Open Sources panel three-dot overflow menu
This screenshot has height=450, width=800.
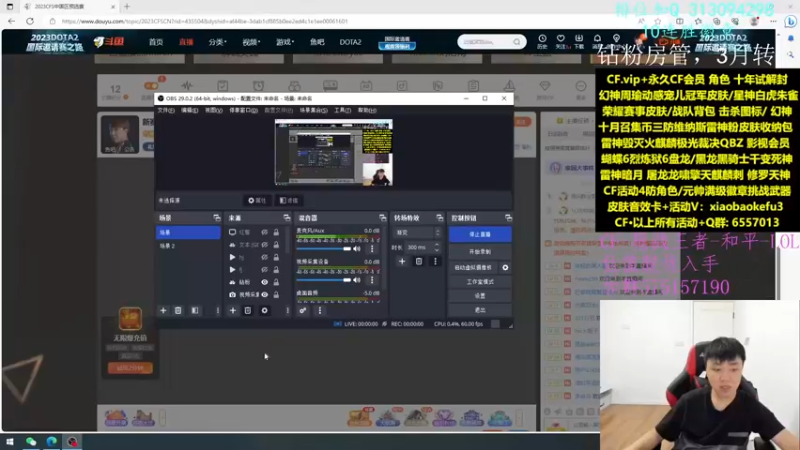pyautogui.click(x=287, y=310)
